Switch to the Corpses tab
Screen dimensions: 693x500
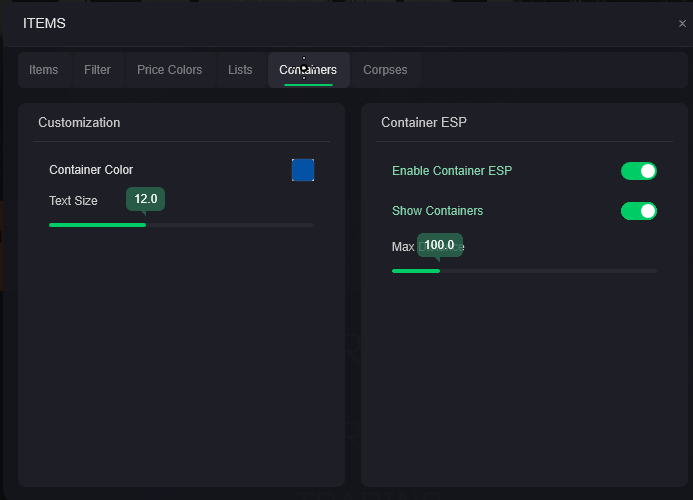(x=385, y=70)
